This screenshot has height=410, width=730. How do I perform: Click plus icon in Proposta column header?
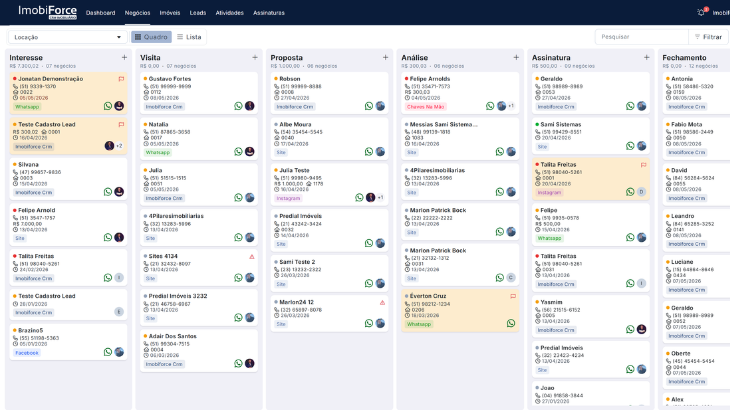click(x=385, y=57)
